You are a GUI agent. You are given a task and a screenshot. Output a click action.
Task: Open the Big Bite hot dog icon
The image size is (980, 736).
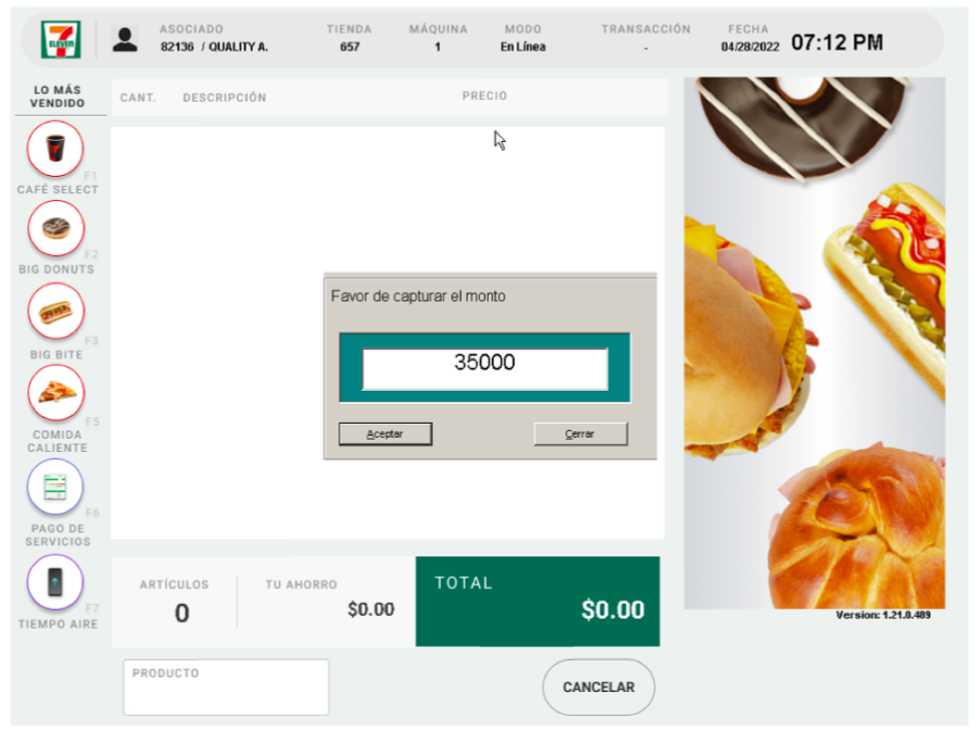click(56, 311)
